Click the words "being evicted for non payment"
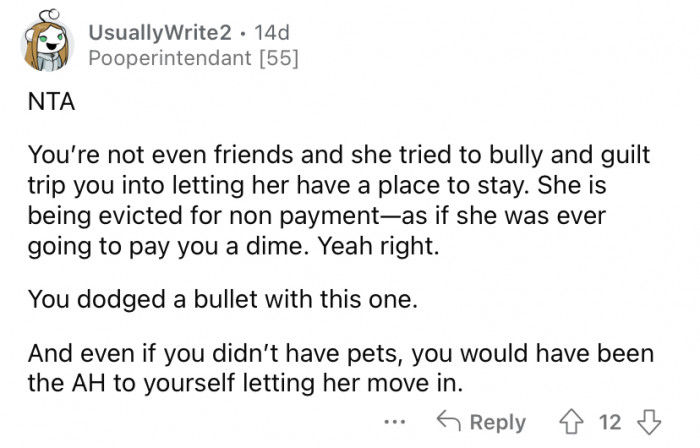Screen dimensions: 700x448 point(204,216)
